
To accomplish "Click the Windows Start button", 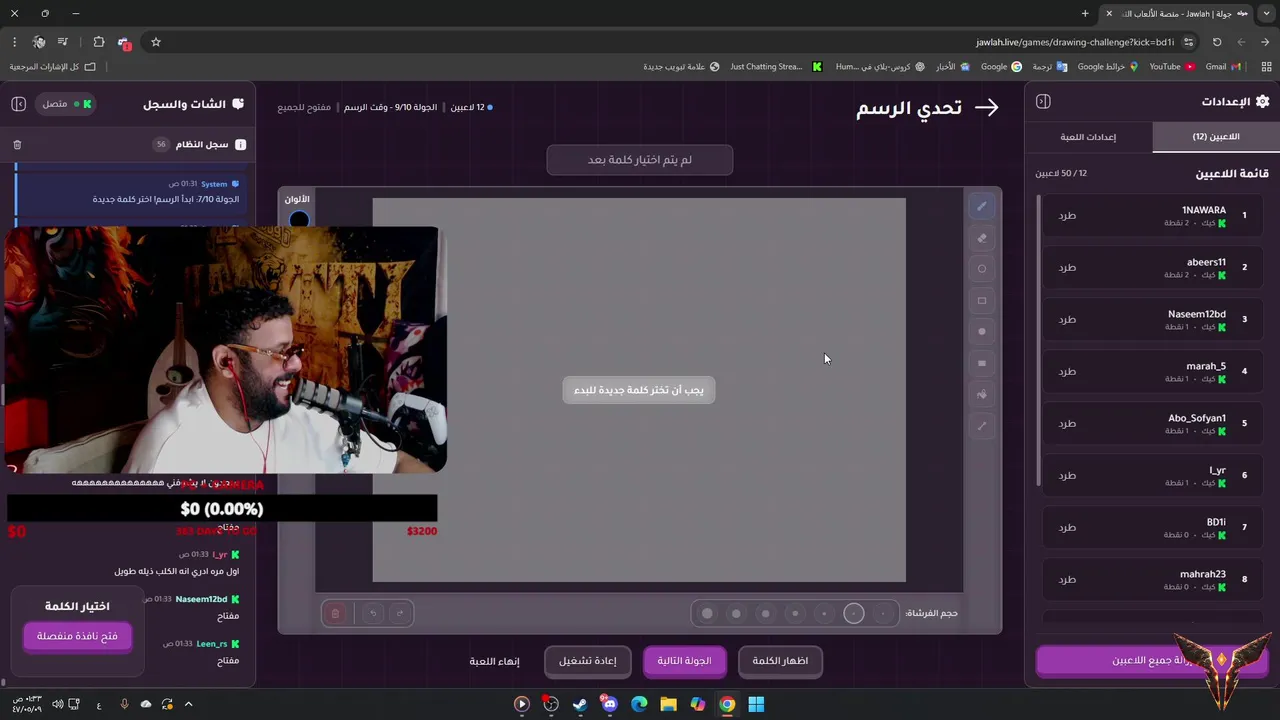I will click(x=756, y=704).
